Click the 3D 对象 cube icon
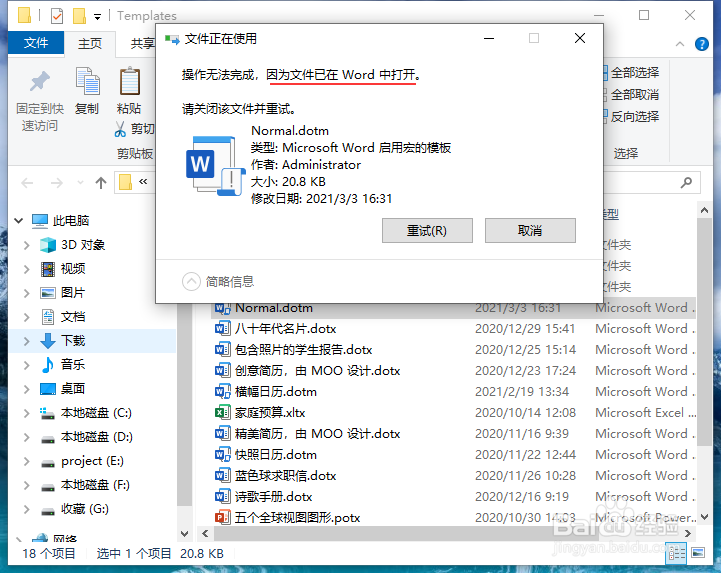 pos(48,245)
